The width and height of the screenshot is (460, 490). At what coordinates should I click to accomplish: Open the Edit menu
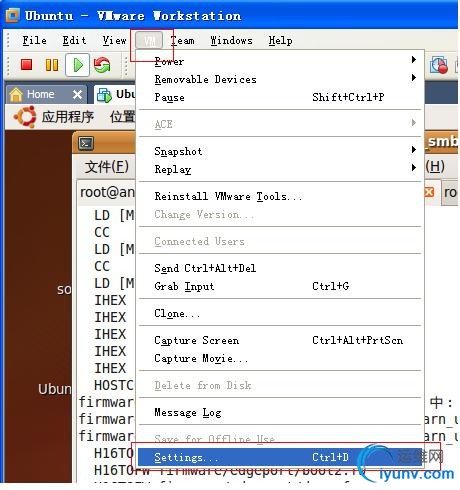pyautogui.click(x=74, y=41)
